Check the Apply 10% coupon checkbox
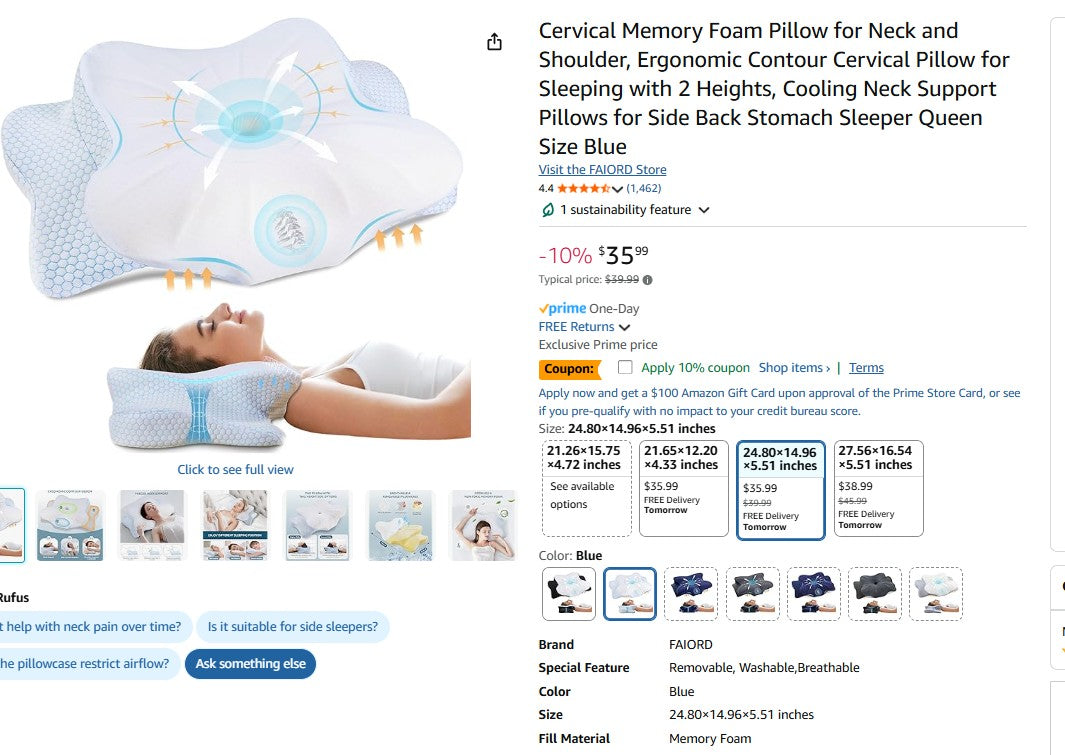Image resolution: width=1065 pixels, height=755 pixels. pos(625,367)
